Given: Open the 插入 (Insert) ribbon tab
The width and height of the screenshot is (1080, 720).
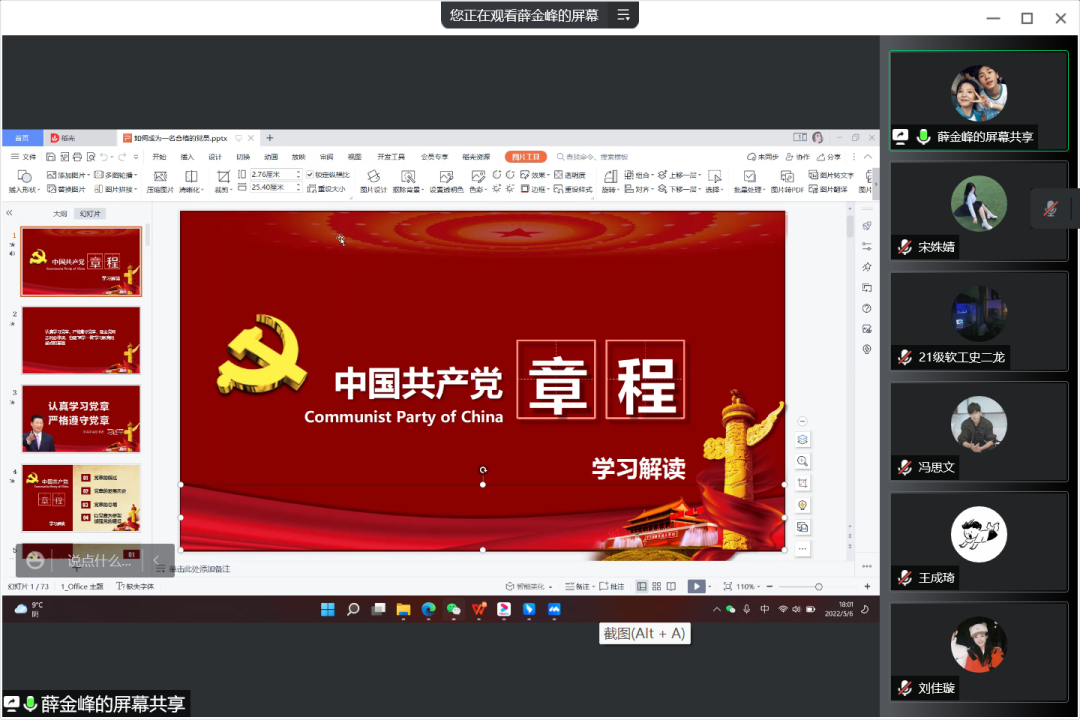Looking at the screenshot, I should coord(187,157).
